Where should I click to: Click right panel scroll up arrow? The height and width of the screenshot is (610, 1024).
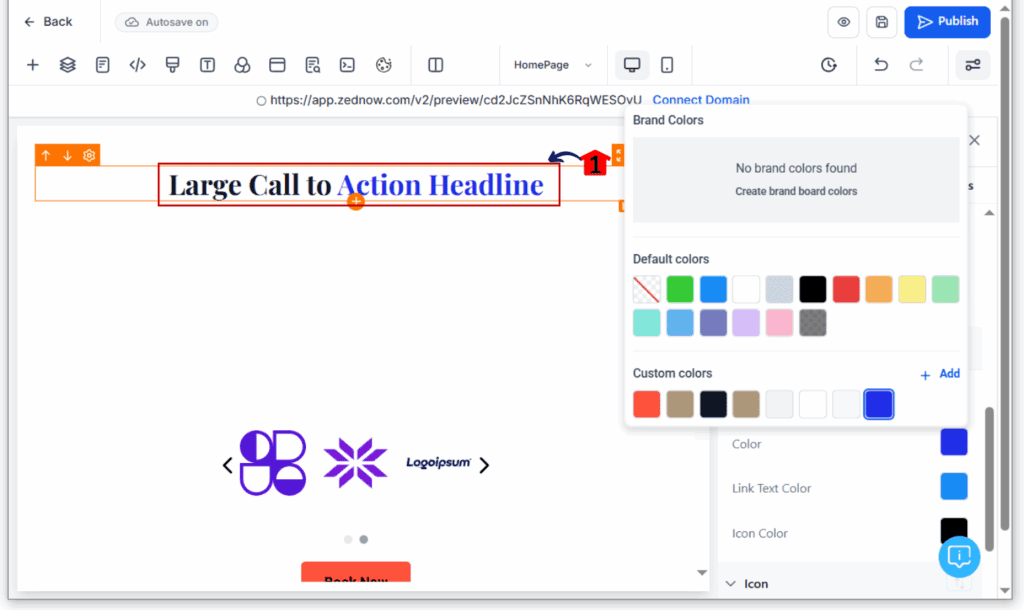click(x=989, y=213)
